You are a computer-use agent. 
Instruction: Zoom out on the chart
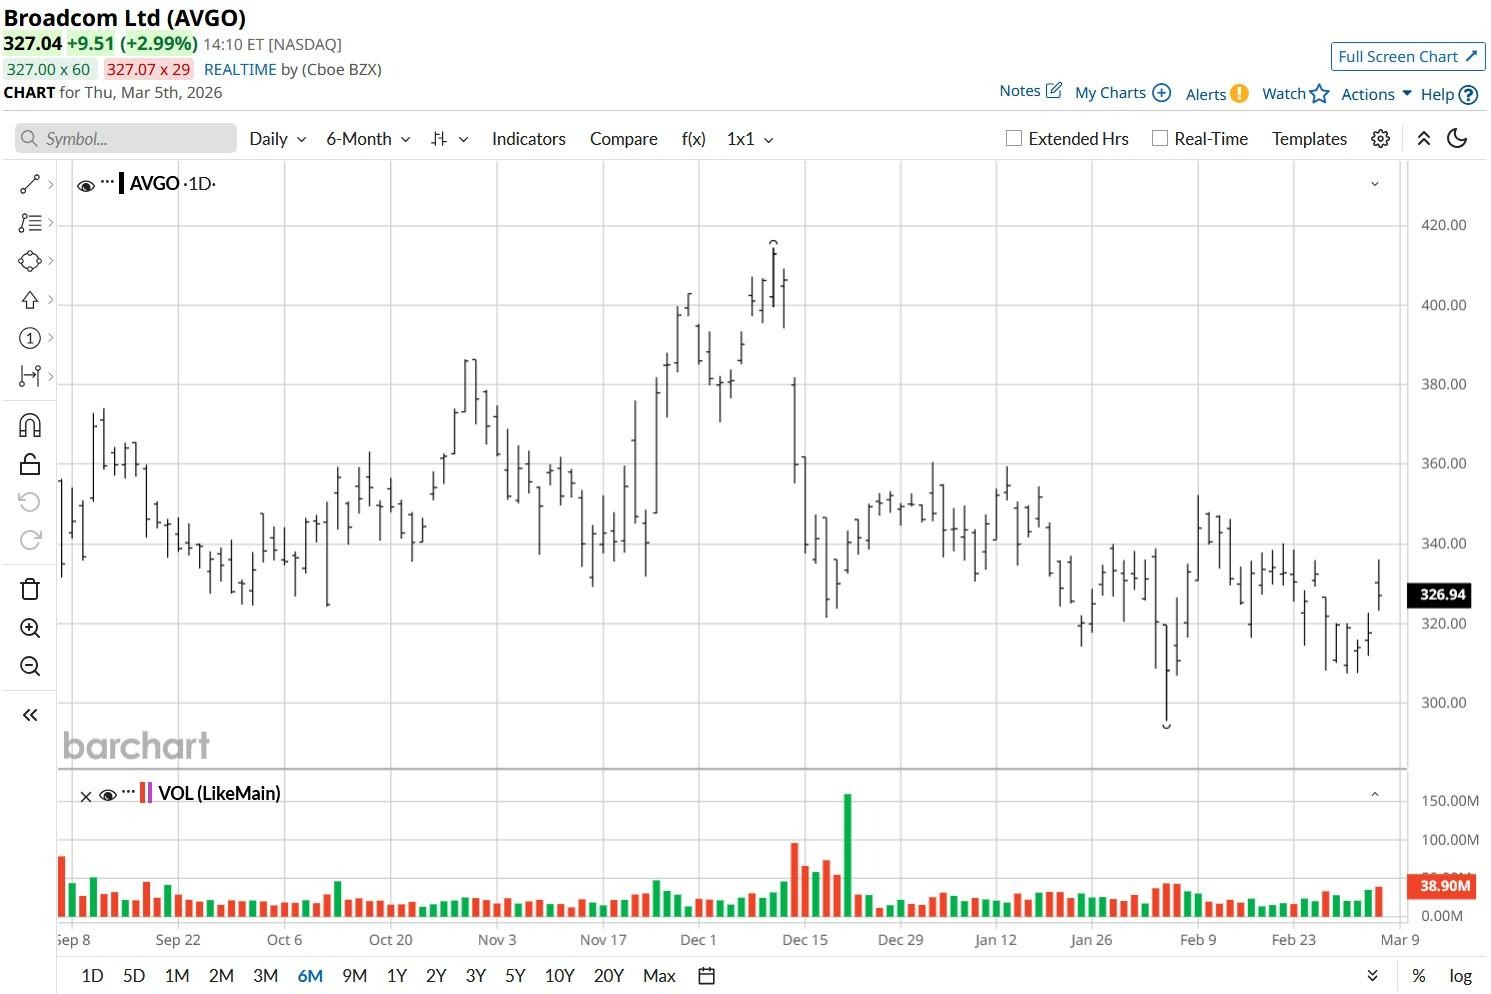pyautogui.click(x=30, y=666)
